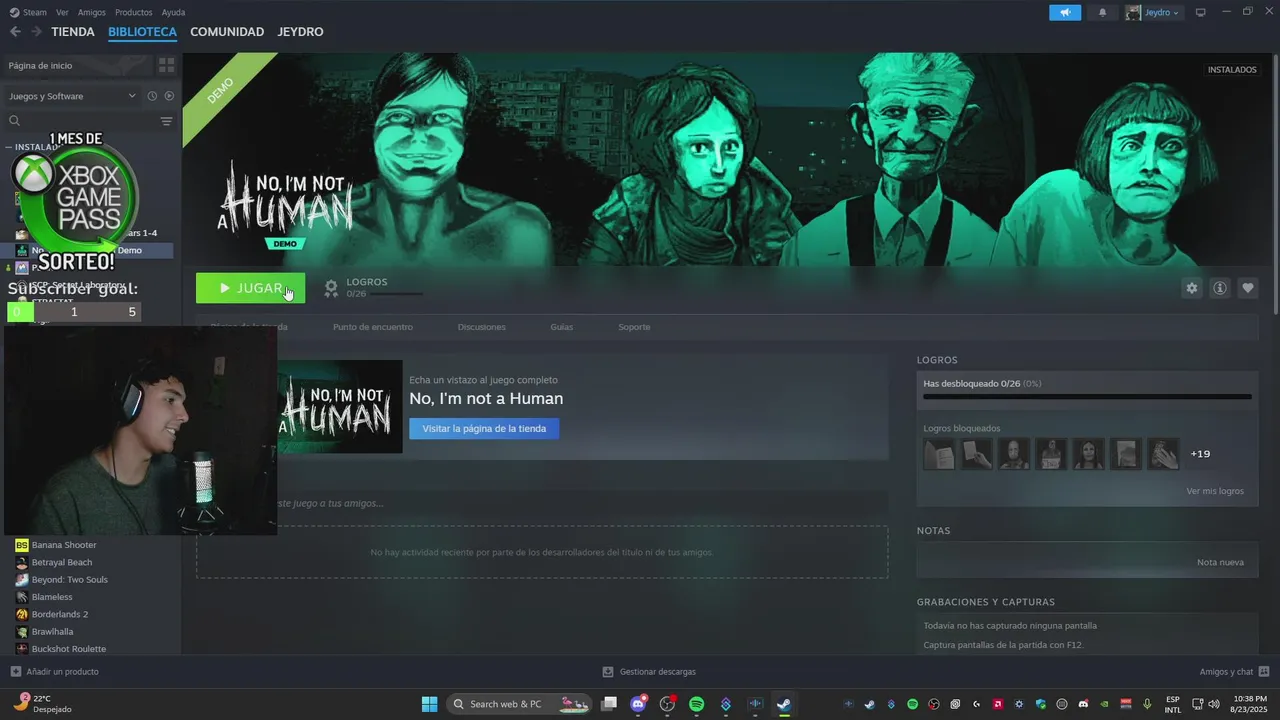Click the microphone icon in system tray

click(x=1147, y=704)
